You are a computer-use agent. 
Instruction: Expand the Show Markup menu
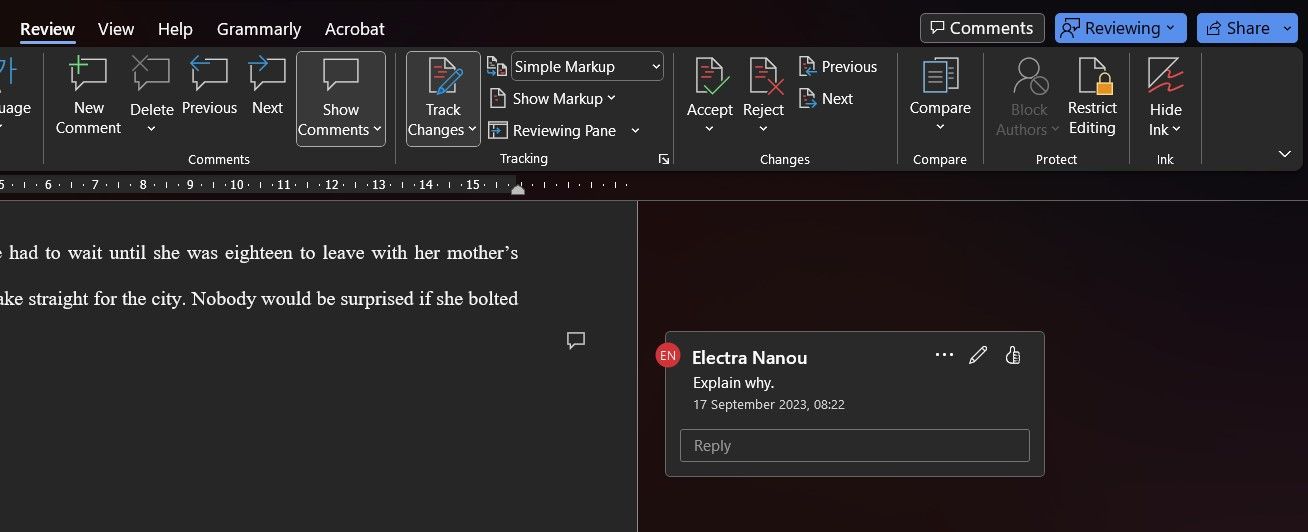pos(554,99)
